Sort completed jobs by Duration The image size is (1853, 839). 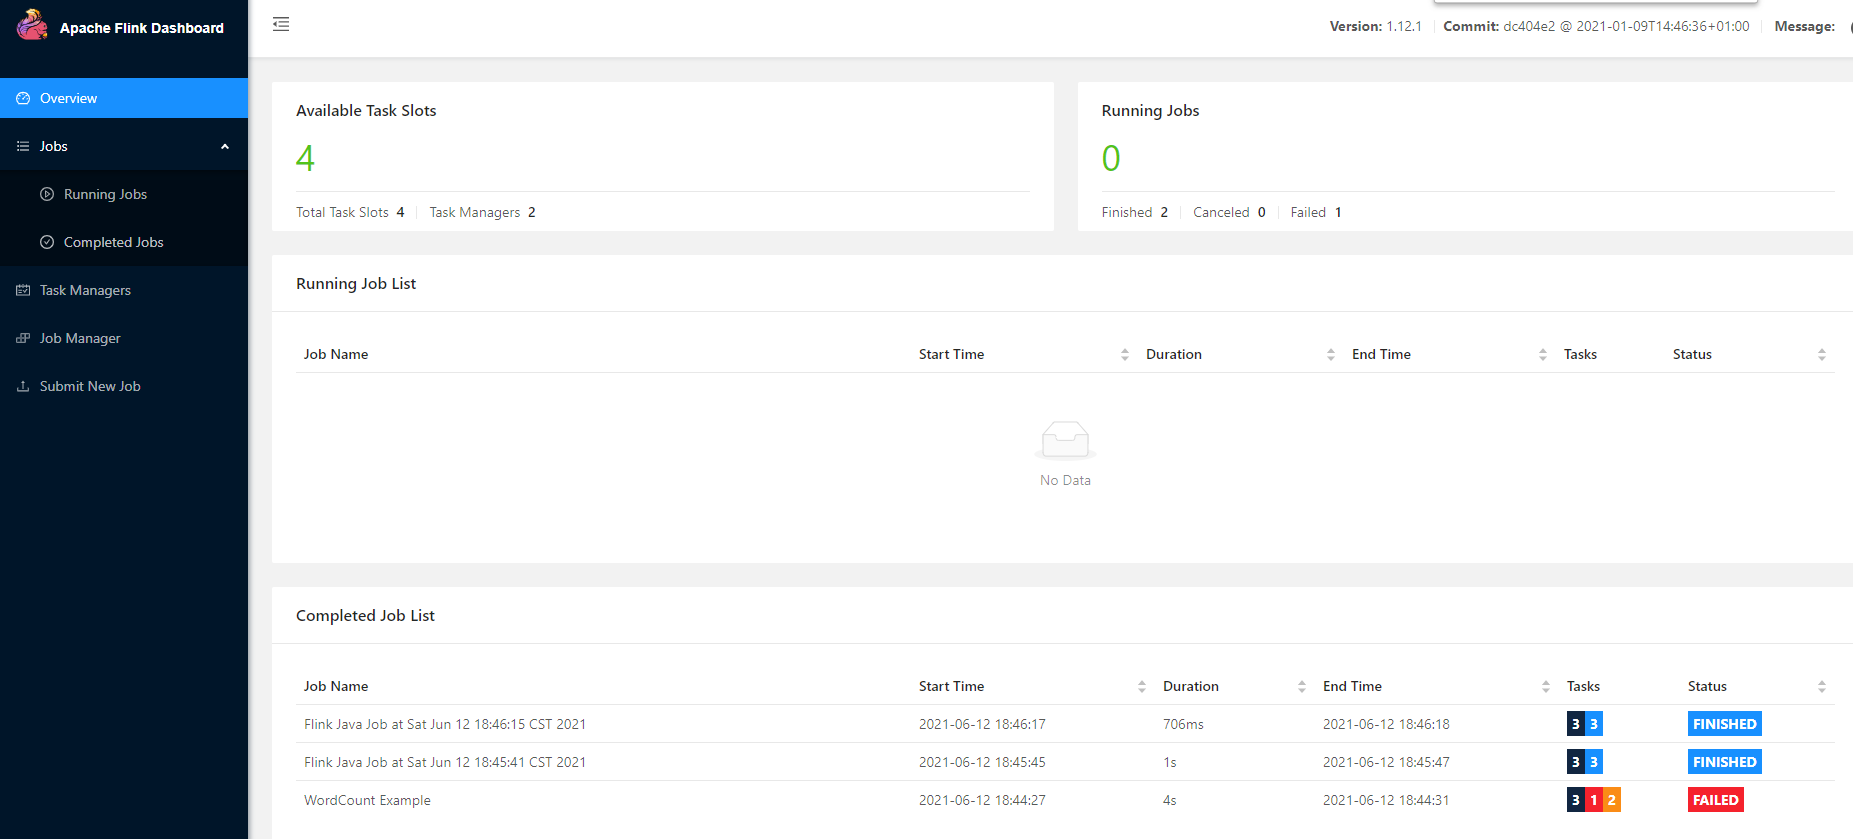pos(1302,686)
